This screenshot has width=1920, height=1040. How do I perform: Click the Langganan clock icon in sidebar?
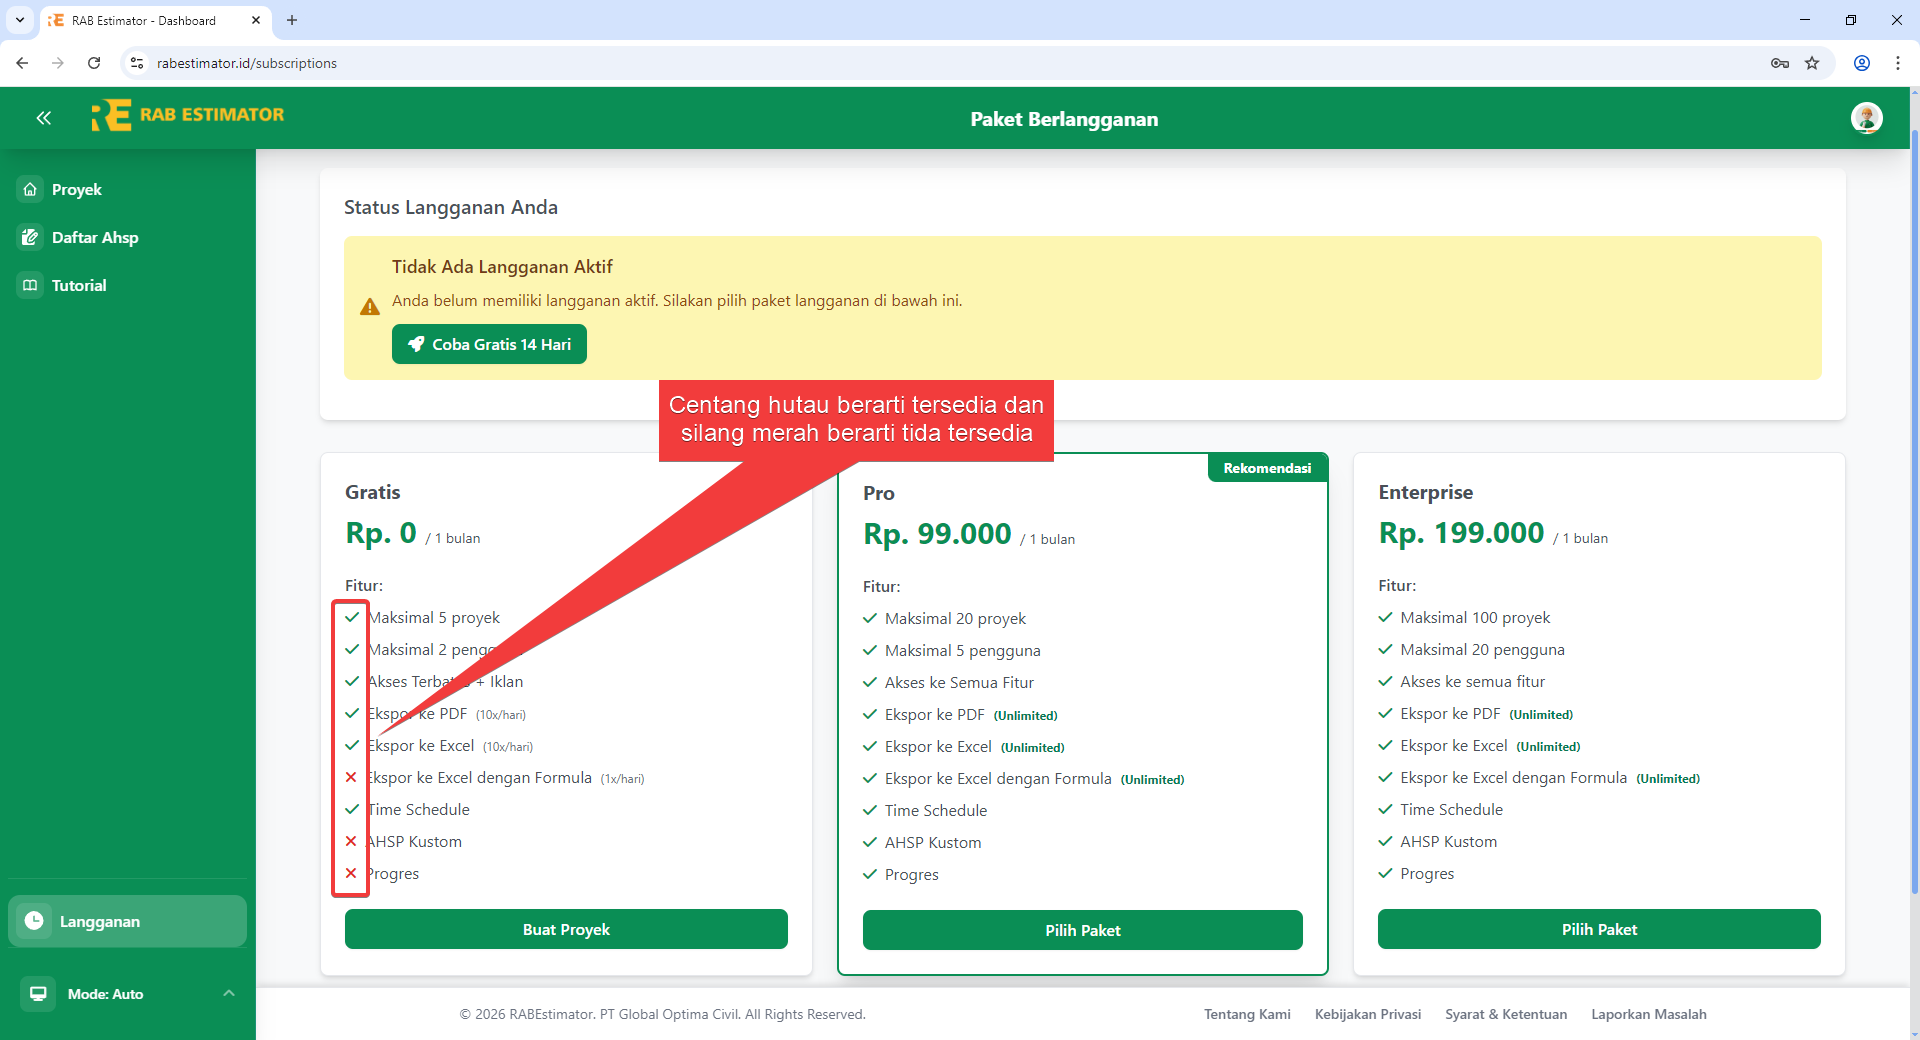click(x=35, y=921)
